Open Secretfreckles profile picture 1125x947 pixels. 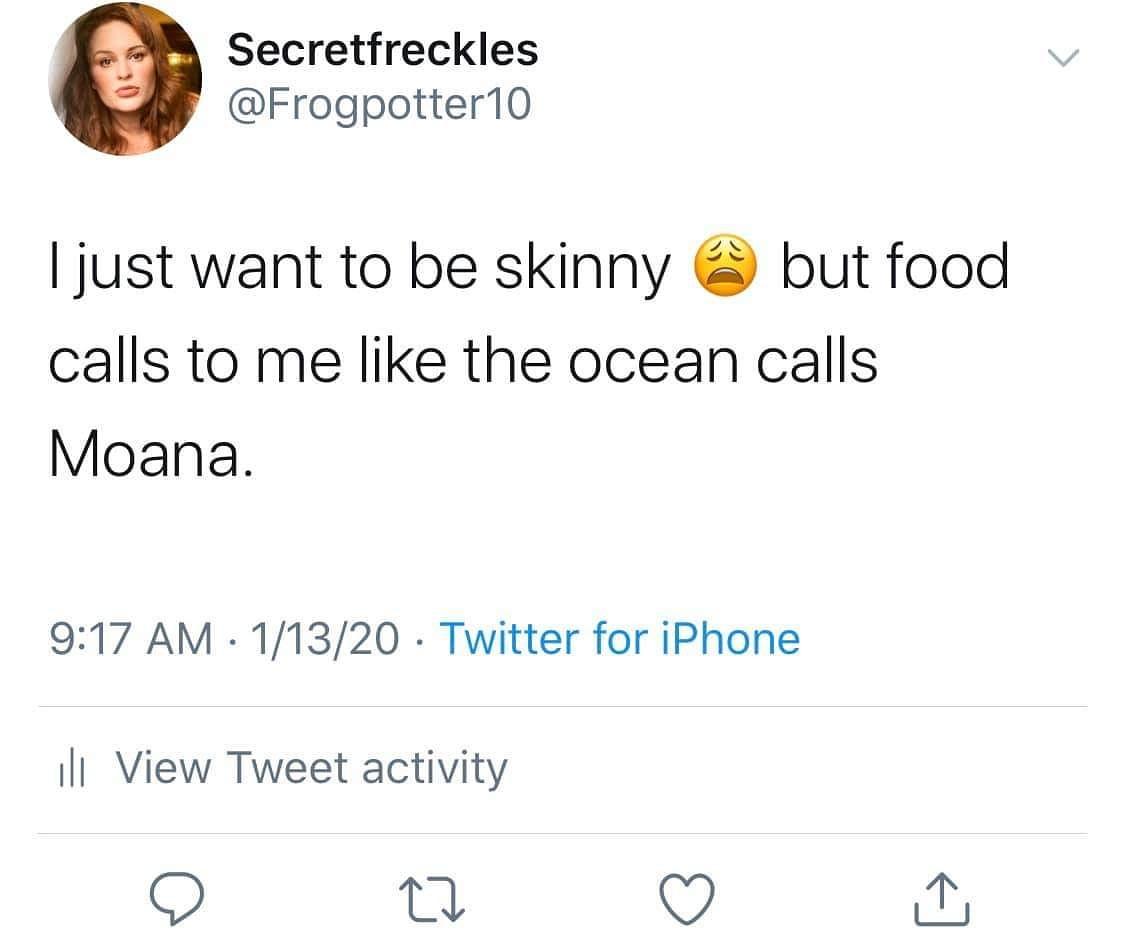click(126, 79)
